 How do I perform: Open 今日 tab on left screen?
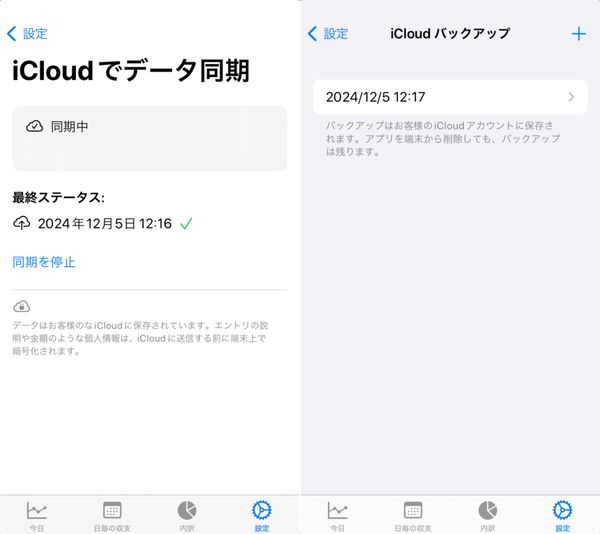(37, 516)
